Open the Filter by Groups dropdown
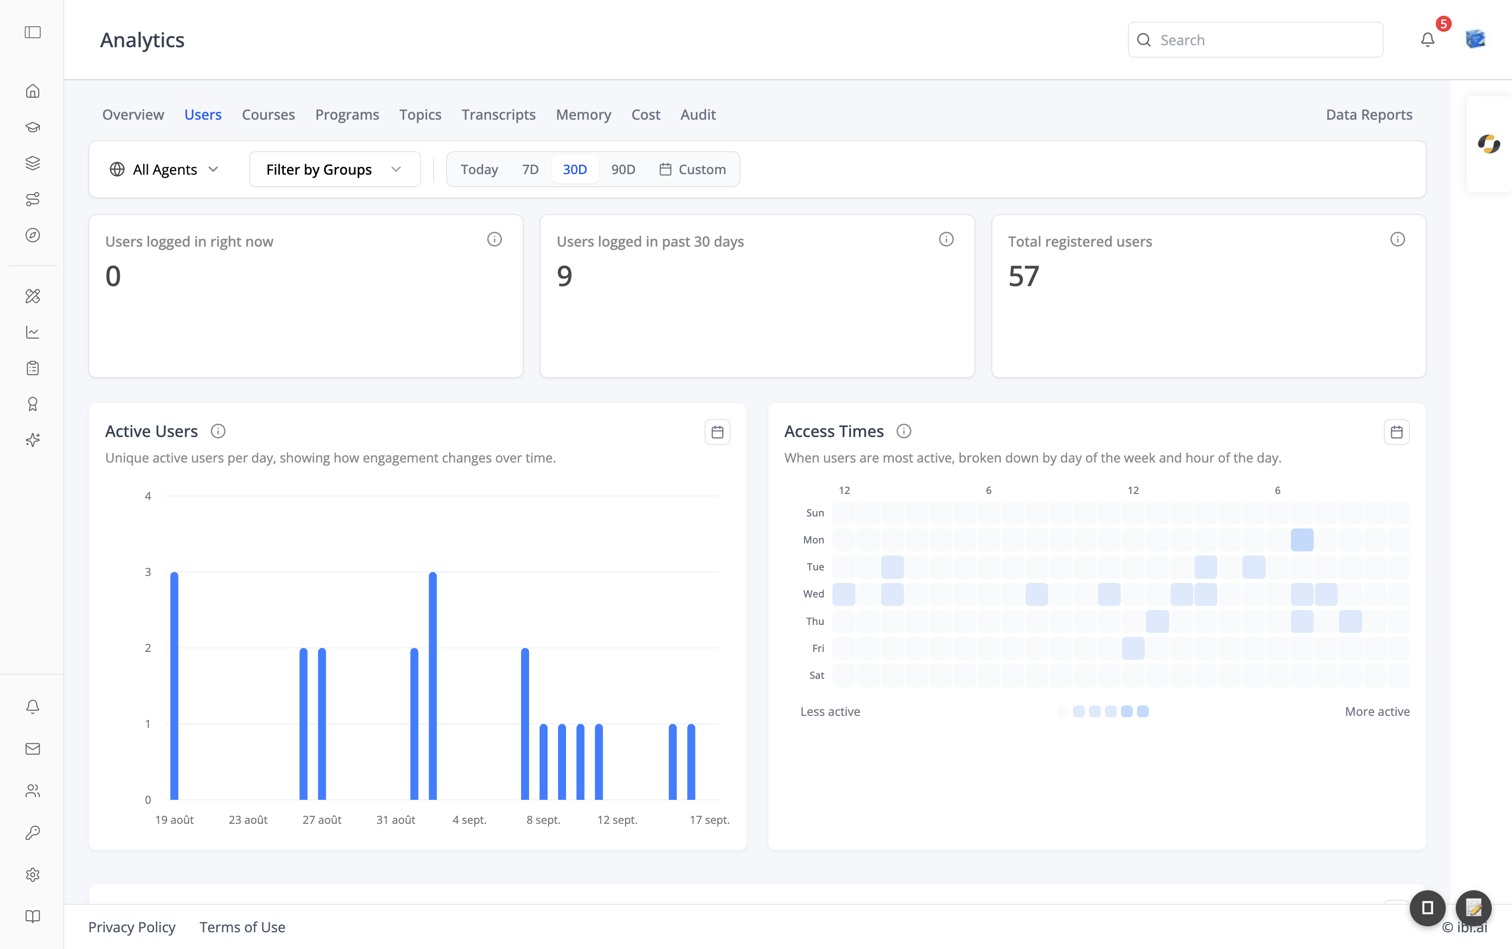This screenshot has height=949, width=1512. [334, 170]
